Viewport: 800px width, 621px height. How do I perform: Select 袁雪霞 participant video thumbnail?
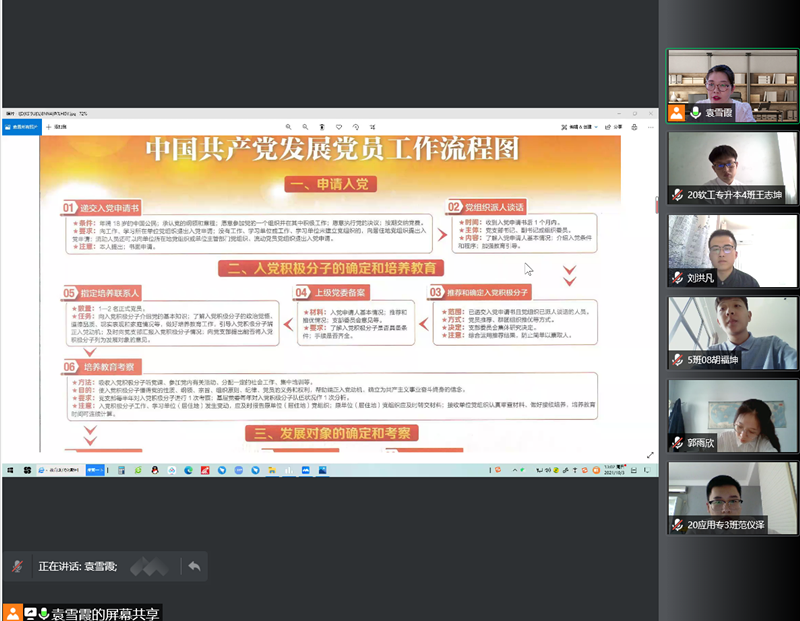tap(732, 86)
